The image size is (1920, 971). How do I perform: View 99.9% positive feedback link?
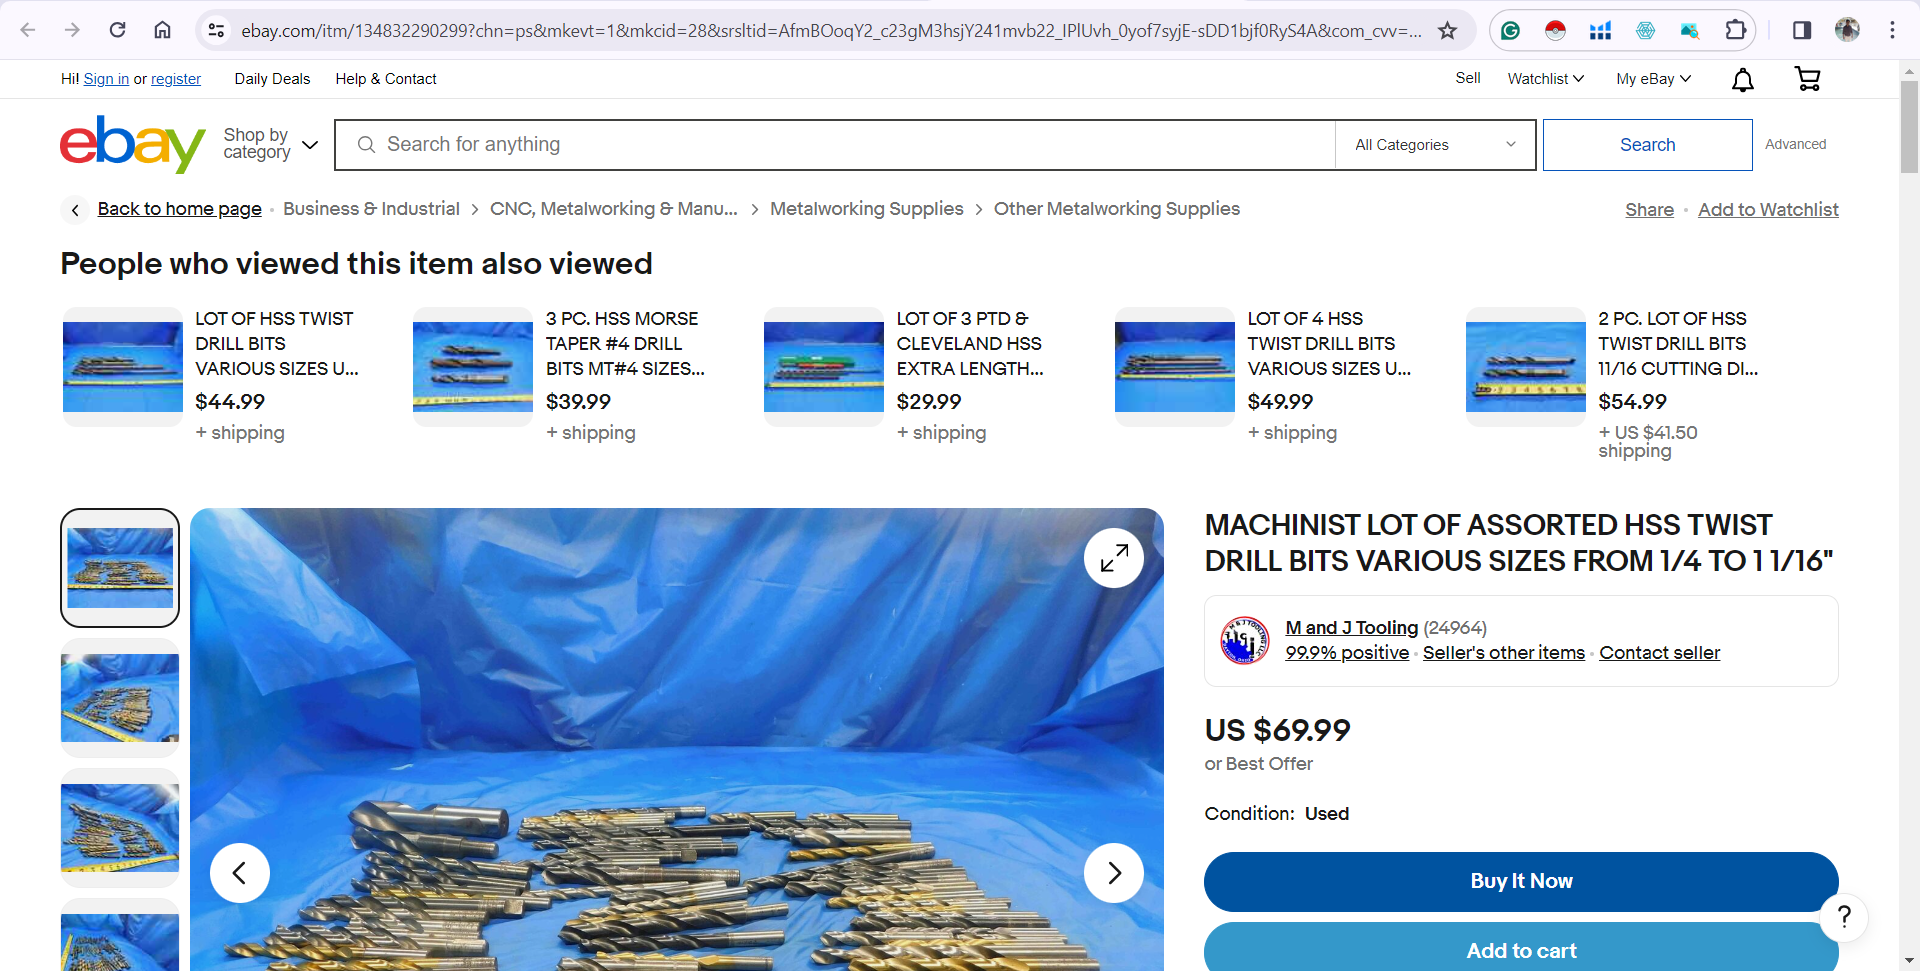[1347, 653]
